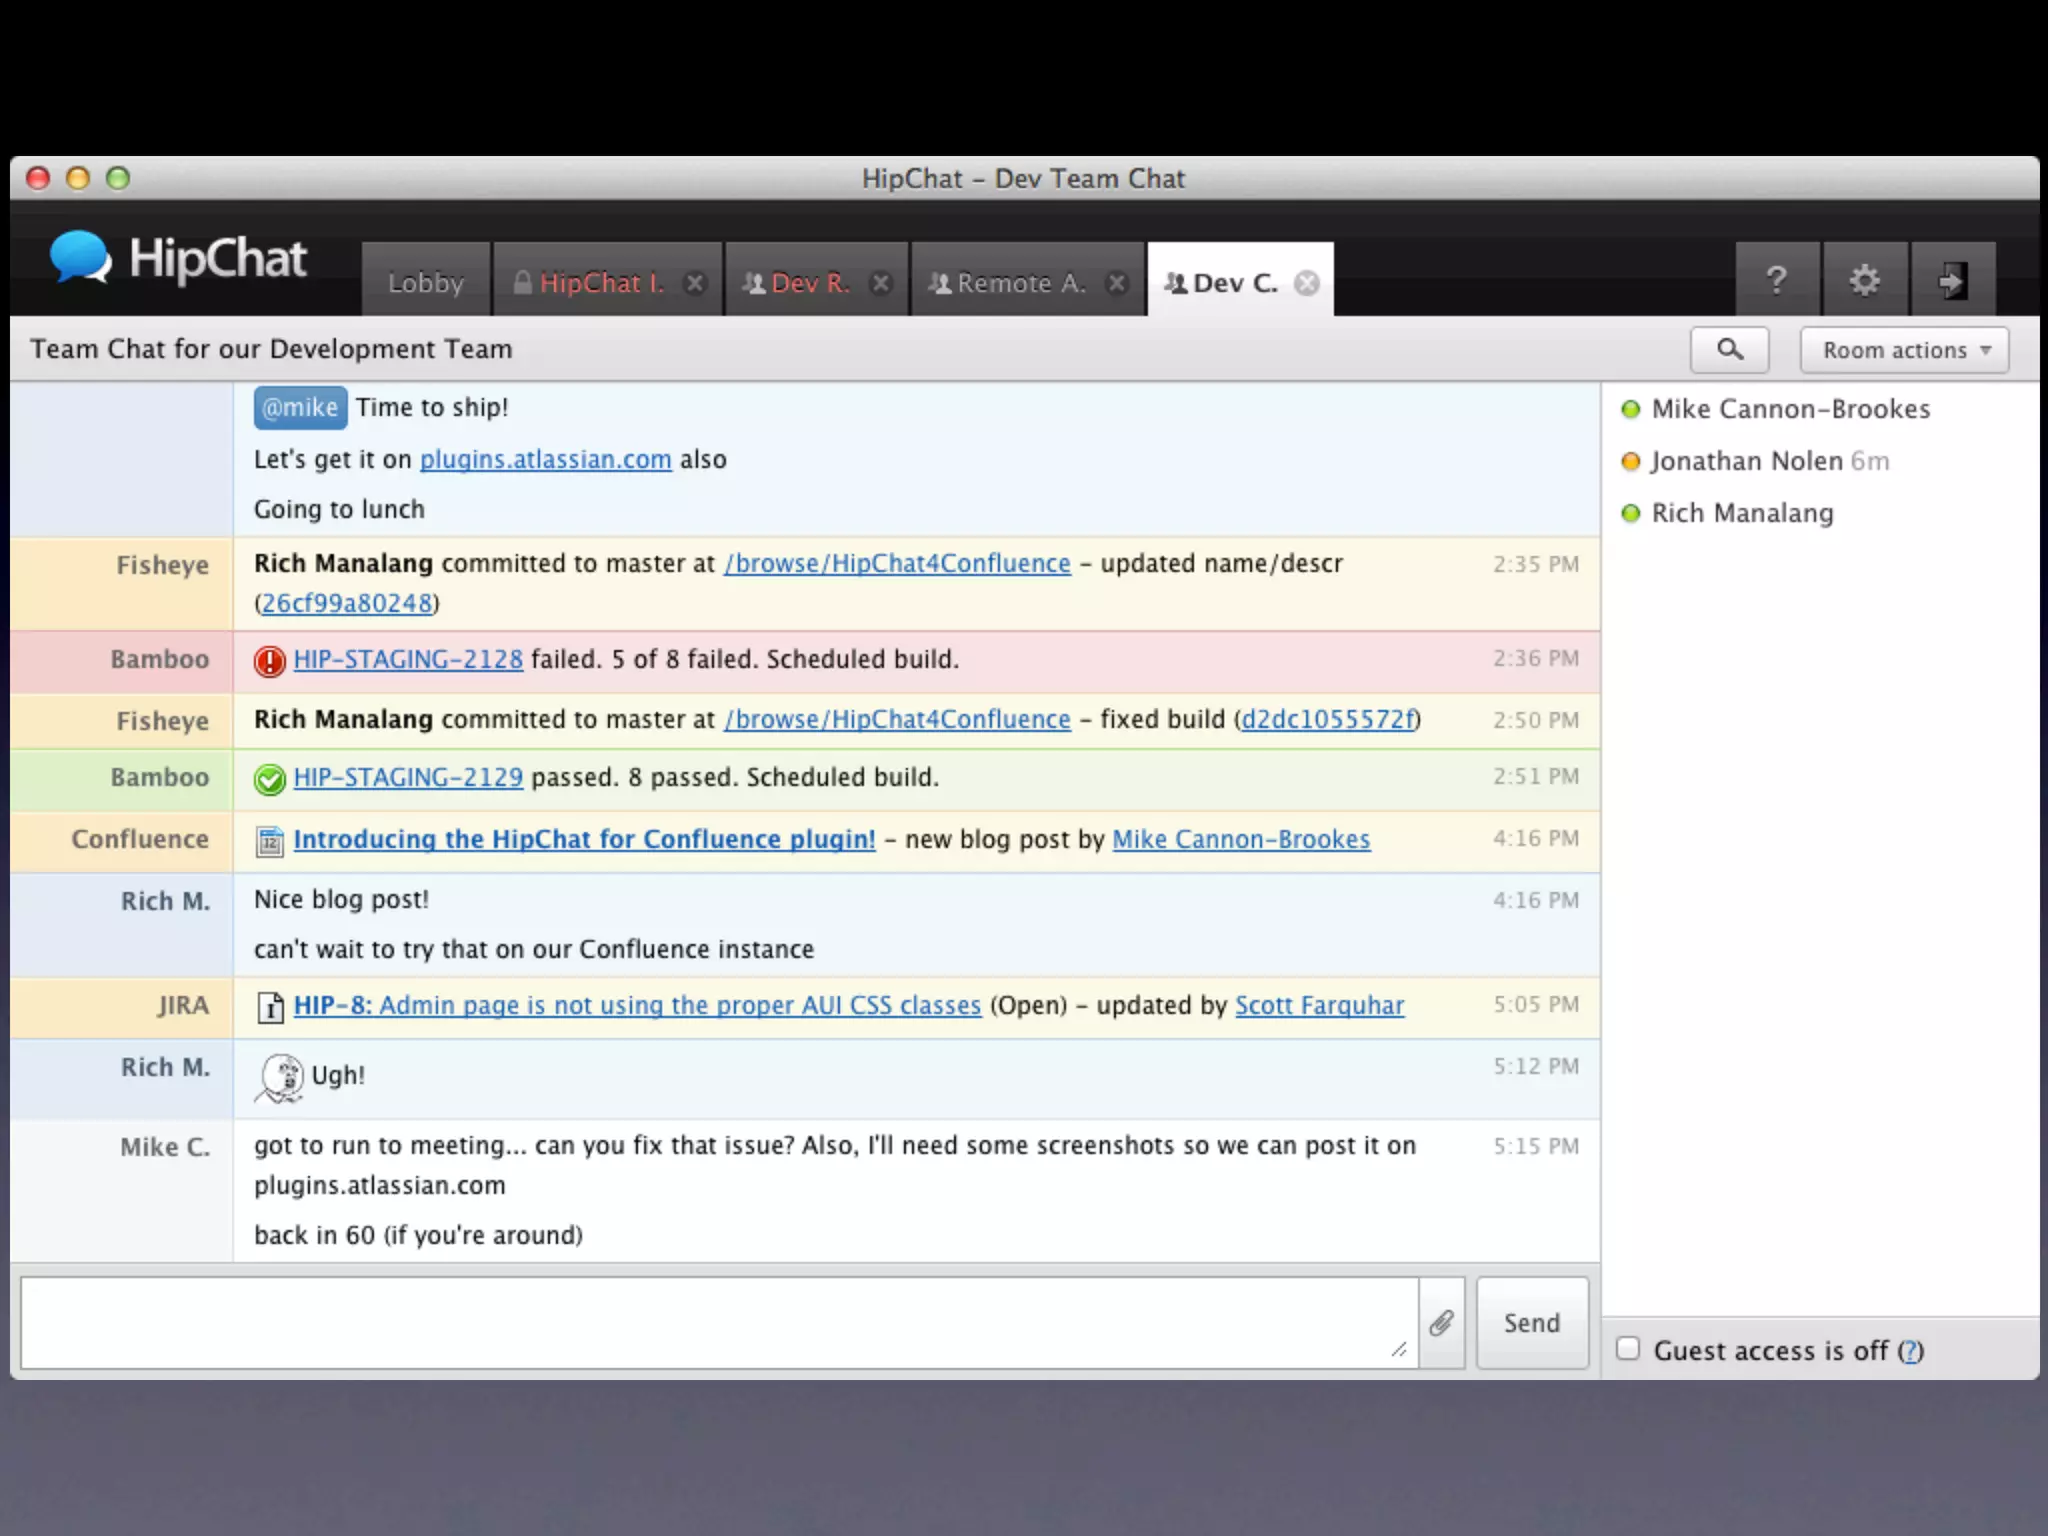Expand the Room actions dropdown
Image resolution: width=2048 pixels, height=1536 pixels.
click(x=1904, y=350)
